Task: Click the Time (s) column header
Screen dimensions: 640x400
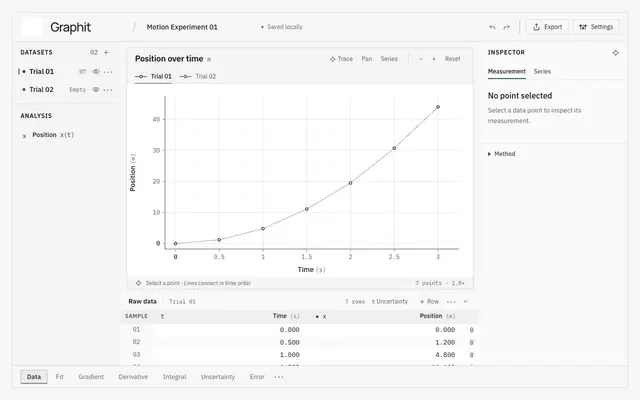Action: 286,316
